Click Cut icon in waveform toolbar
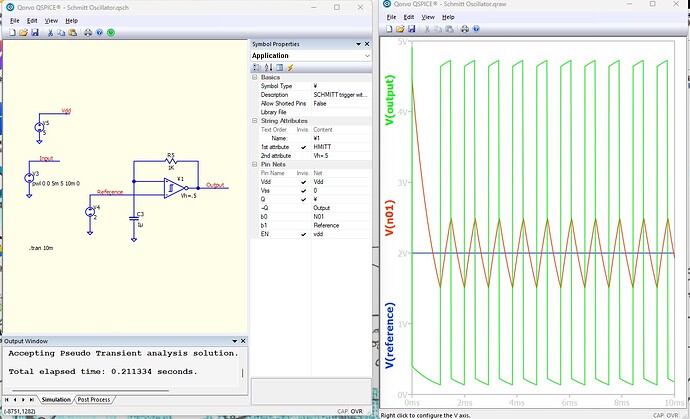690x419 pixels. point(427,29)
